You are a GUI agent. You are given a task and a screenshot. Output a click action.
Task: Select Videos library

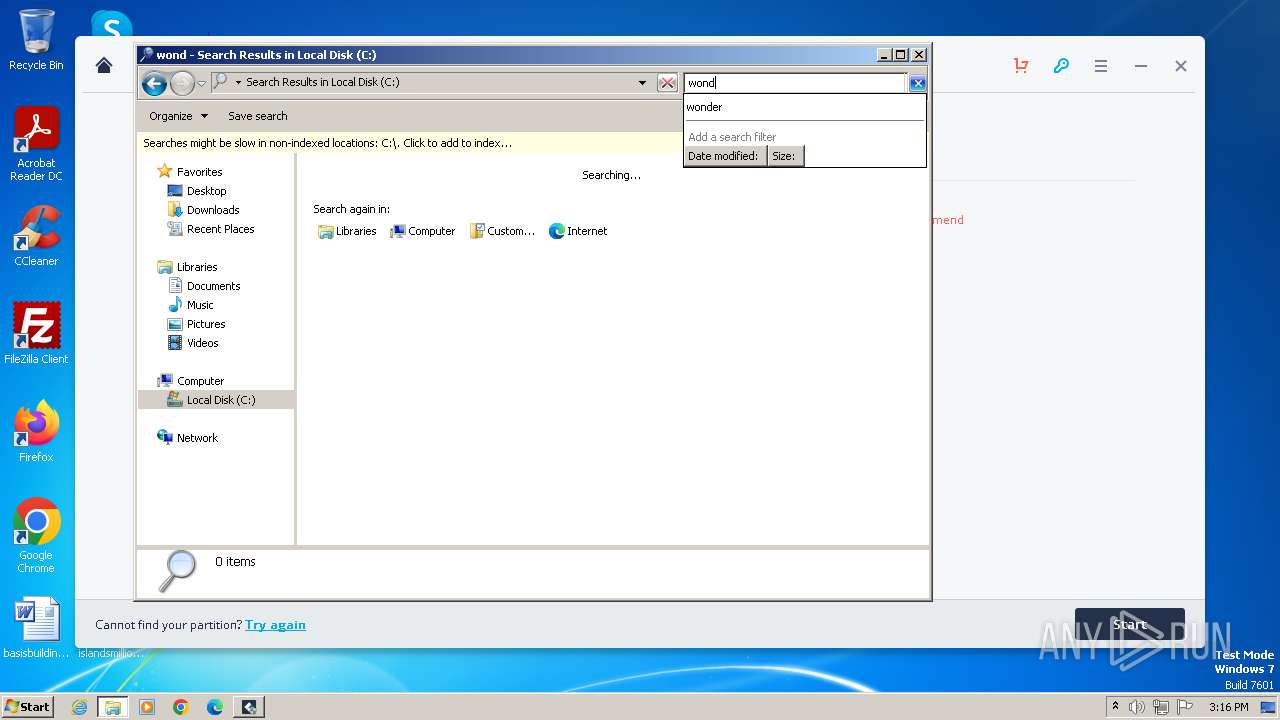pos(202,343)
